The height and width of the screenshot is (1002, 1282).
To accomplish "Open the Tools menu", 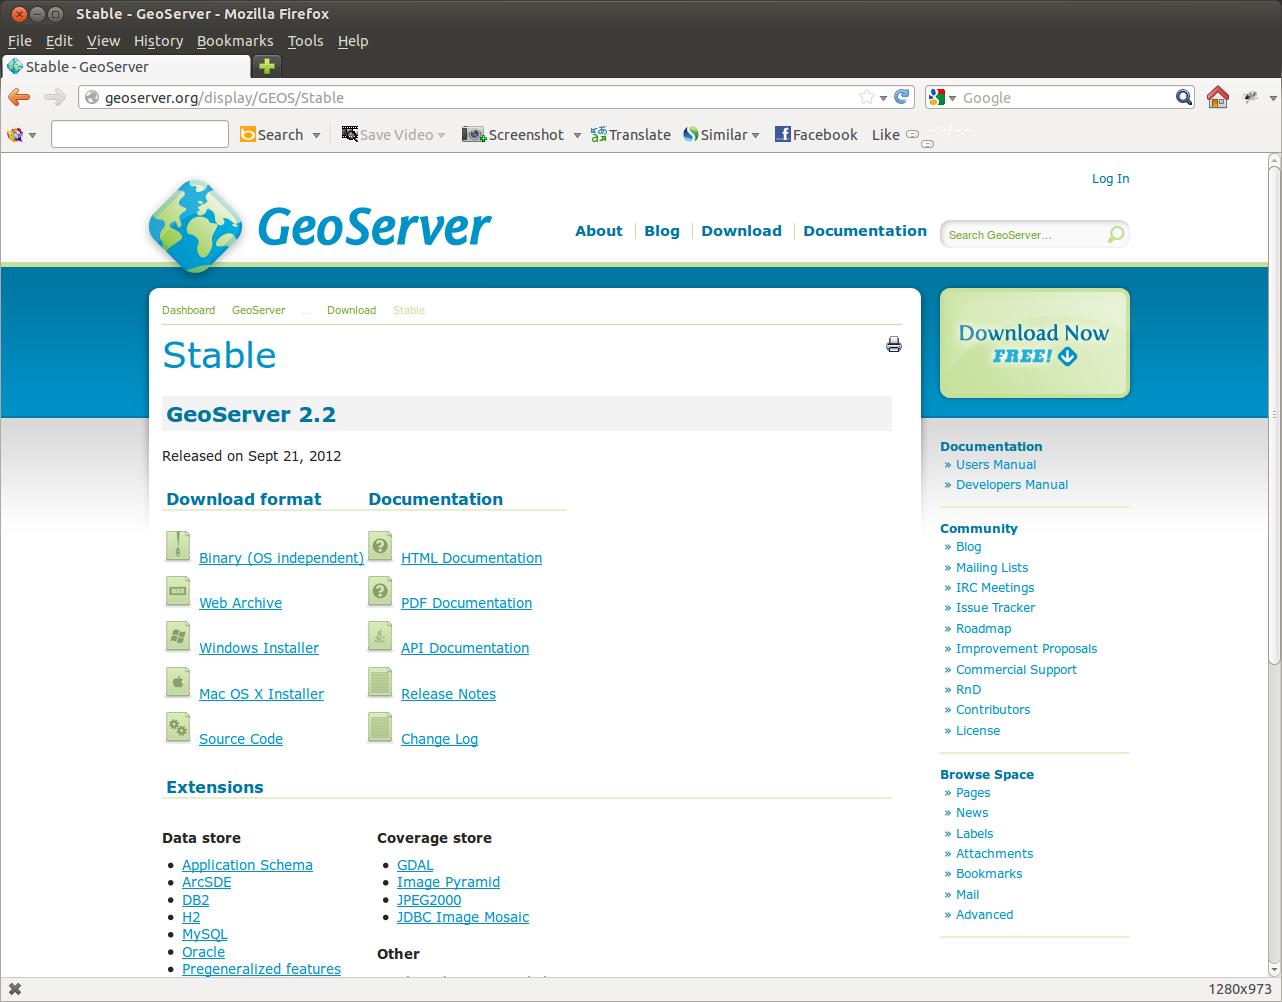I will point(305,41).
